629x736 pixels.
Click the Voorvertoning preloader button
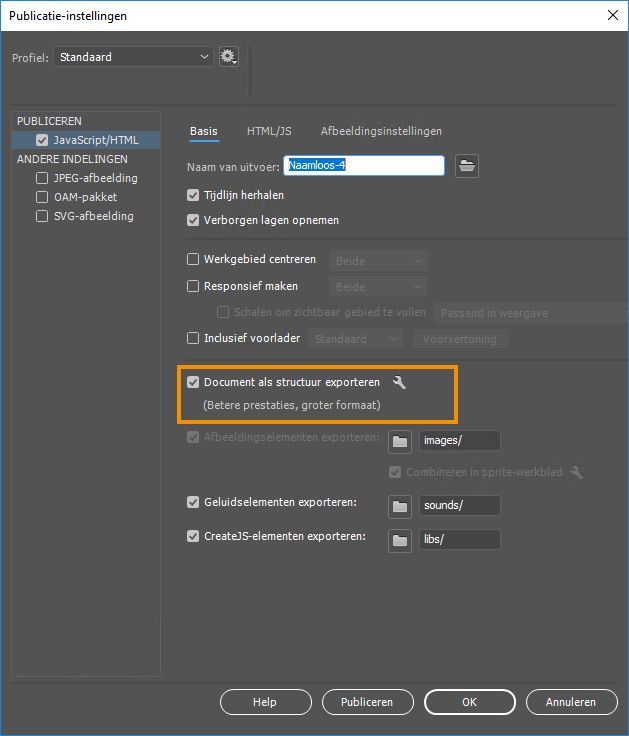[460, 339]
